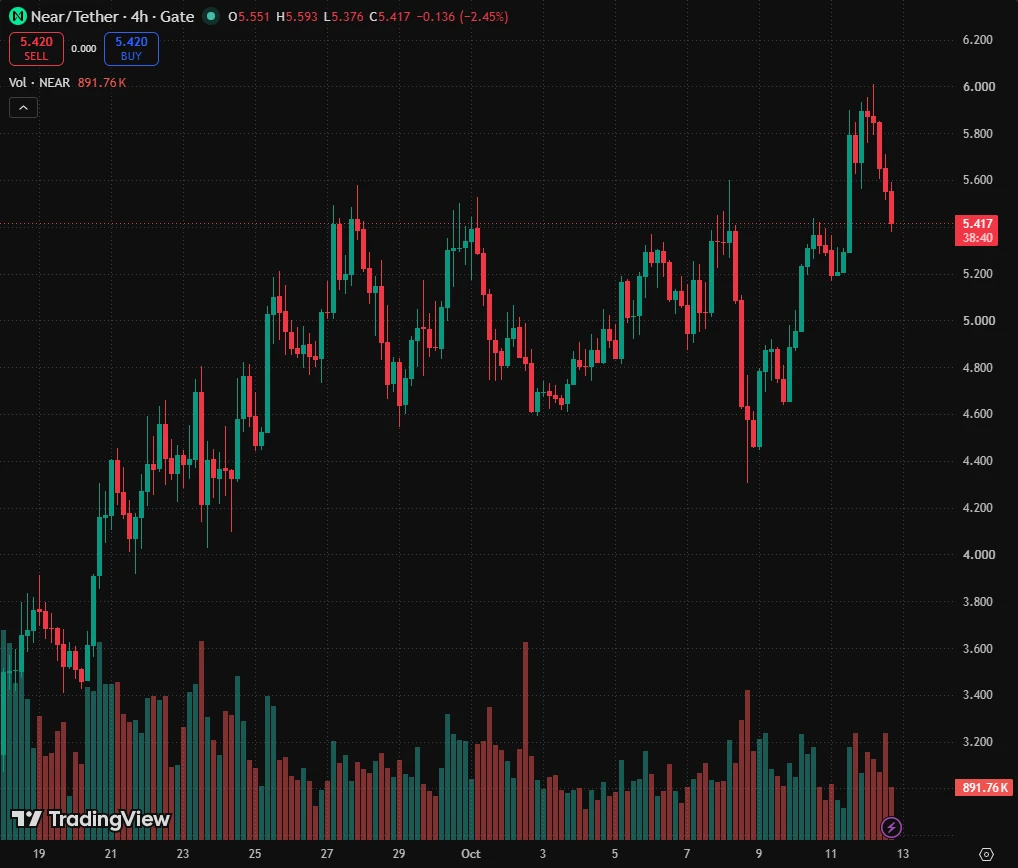Click the 13 date label on time axis
This screenshot has height=868, width=1018.
[903, 854]
